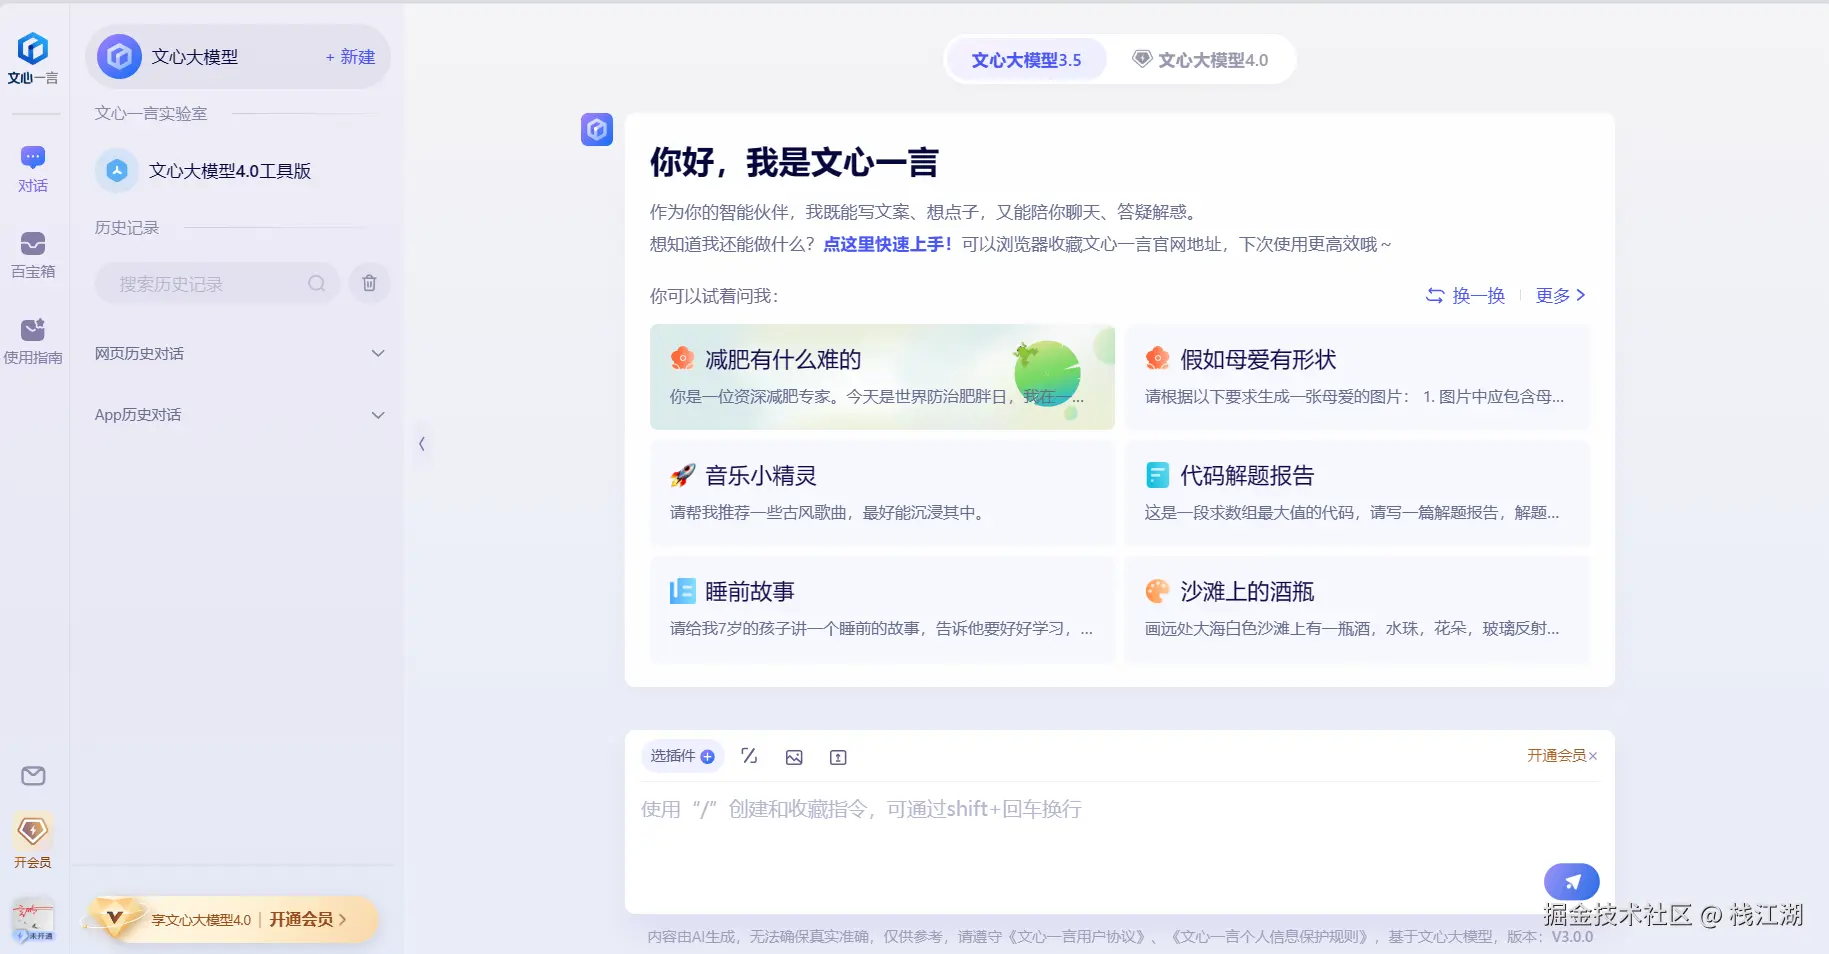
Task: Choose the 睡前故事 prompt card
Action: coord(882,609)
